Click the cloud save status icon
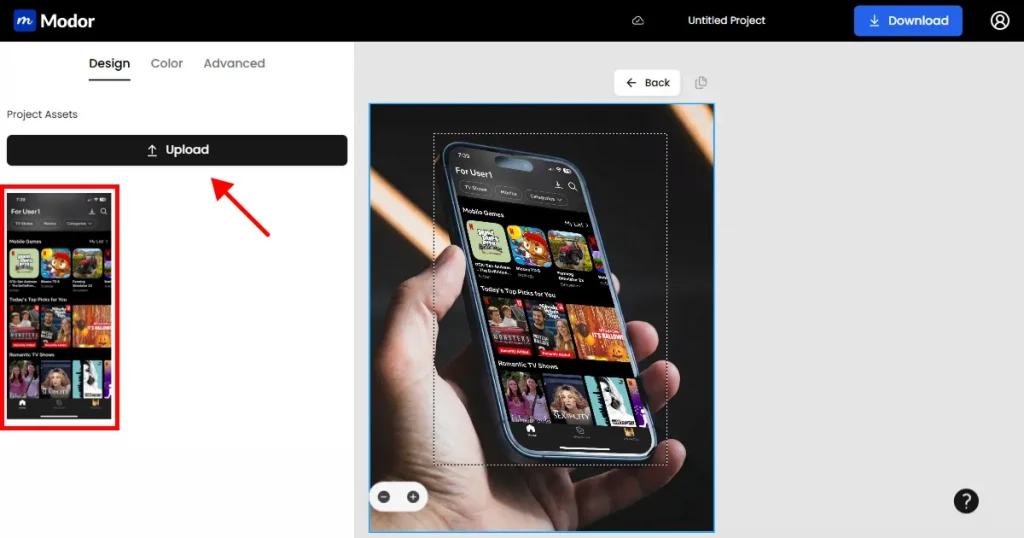 click(638, 20)
